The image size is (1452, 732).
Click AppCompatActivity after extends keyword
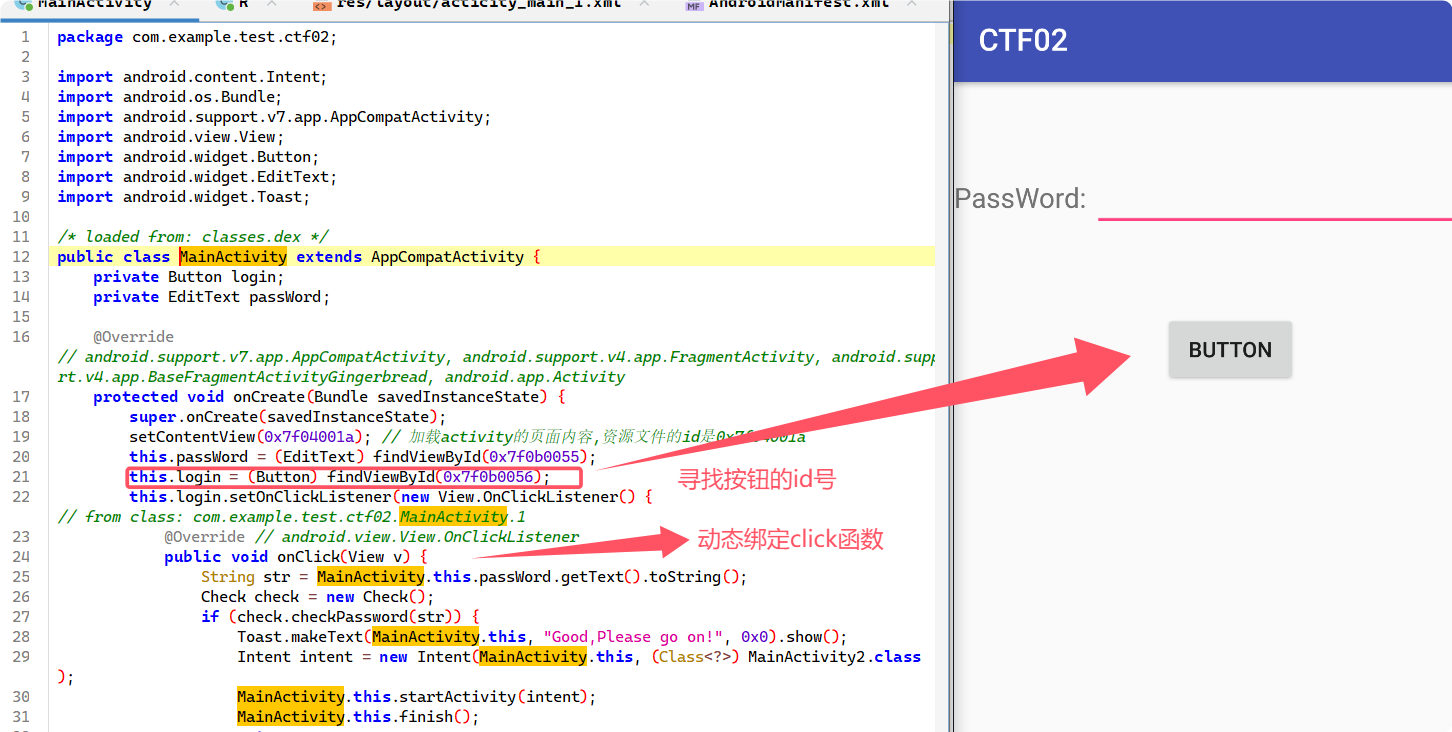(x=447, y=257)
